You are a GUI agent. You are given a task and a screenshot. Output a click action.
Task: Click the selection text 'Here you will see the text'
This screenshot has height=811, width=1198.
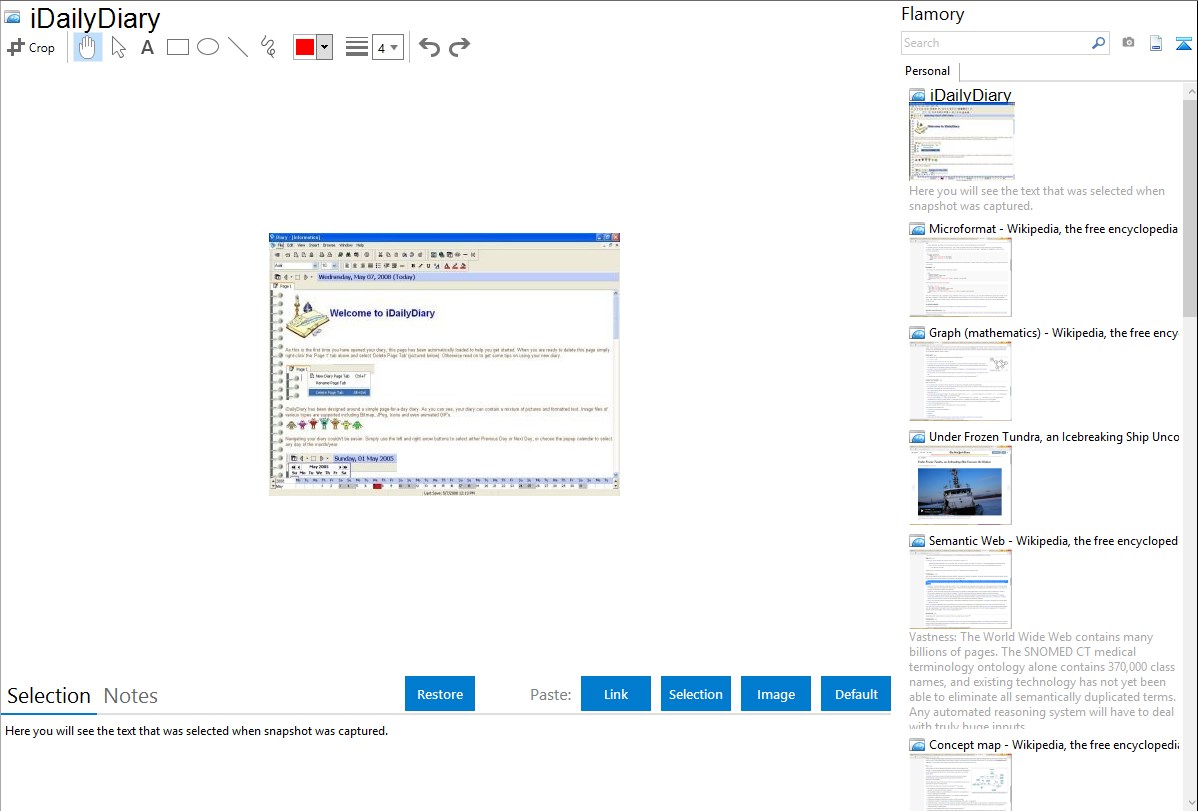(x=196, y=731)
